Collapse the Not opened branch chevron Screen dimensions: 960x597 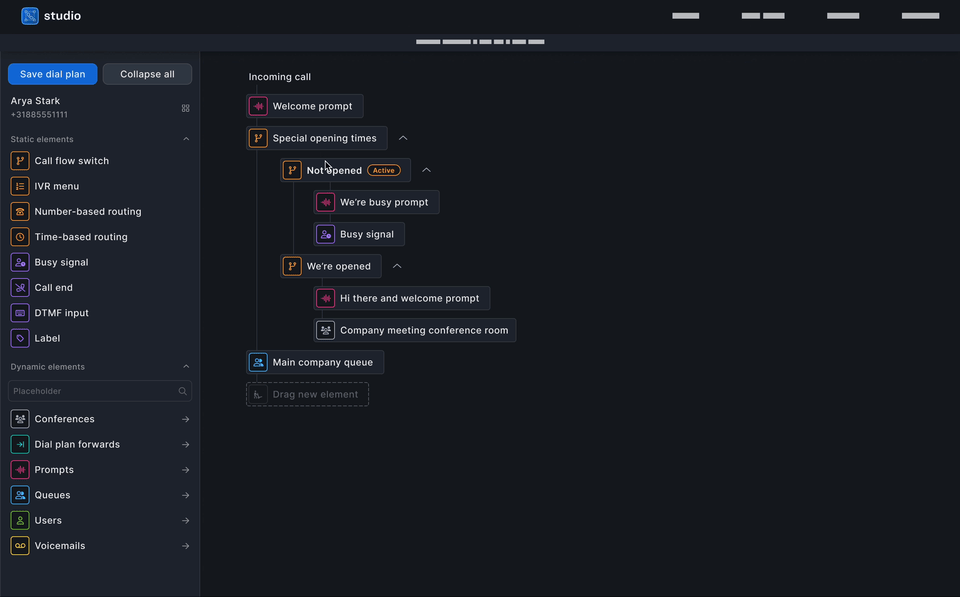426,170
